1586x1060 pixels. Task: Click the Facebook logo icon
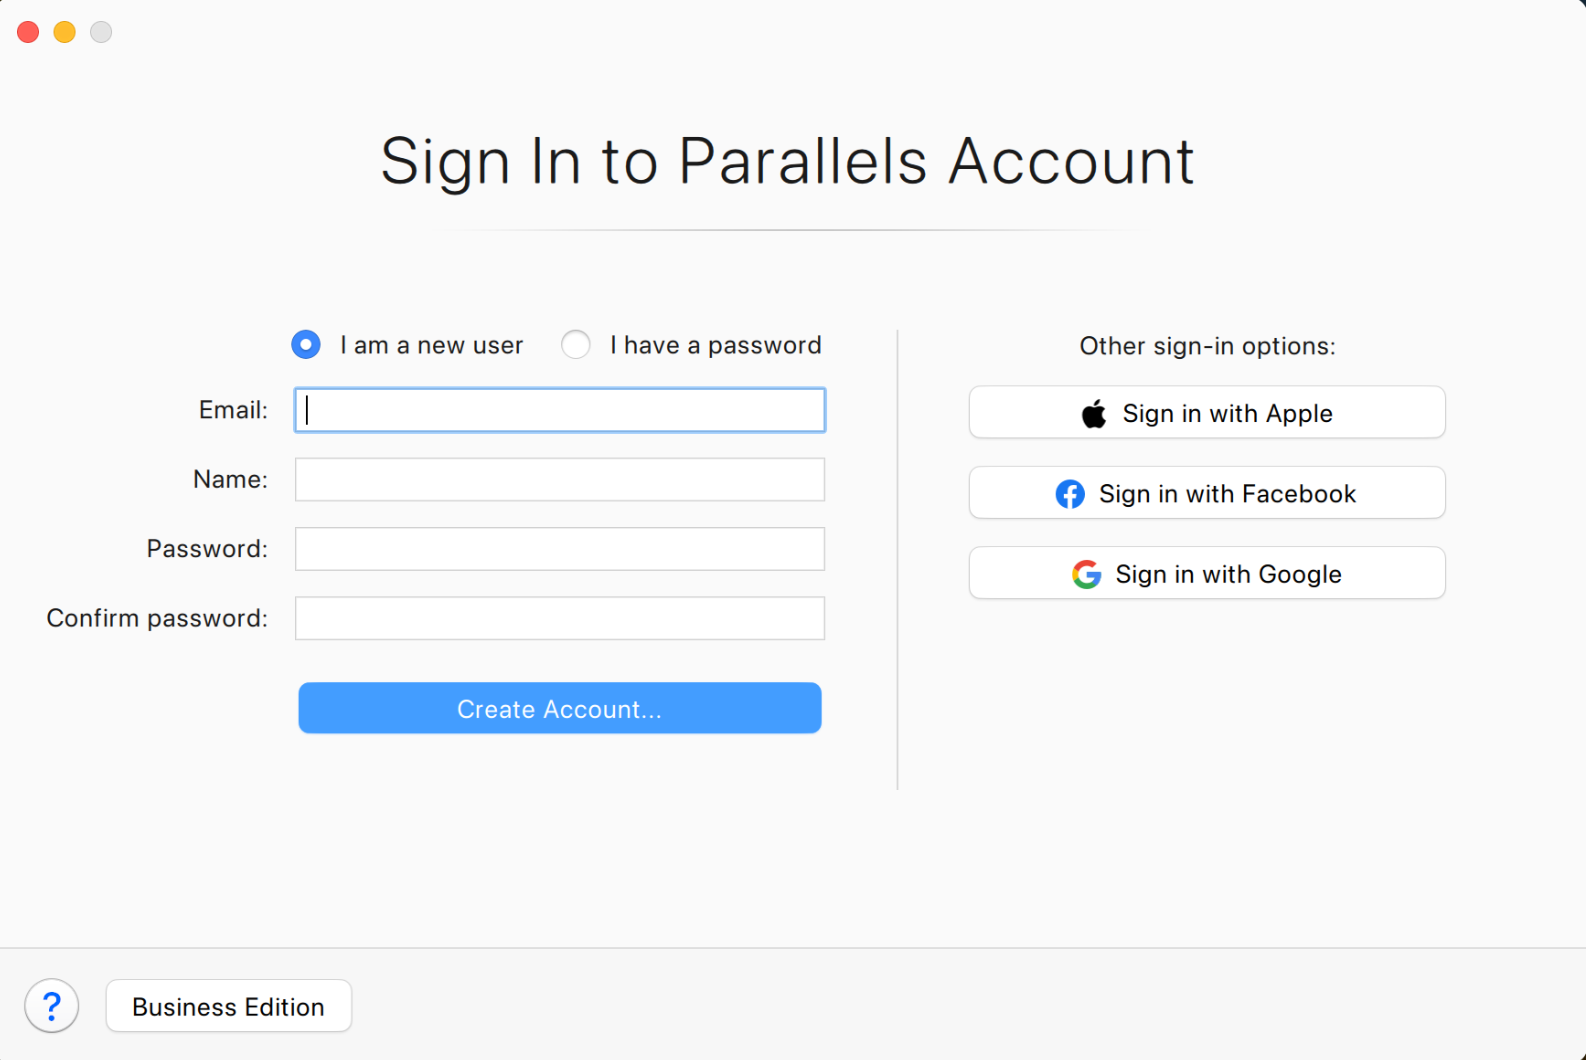(1070, 494)
